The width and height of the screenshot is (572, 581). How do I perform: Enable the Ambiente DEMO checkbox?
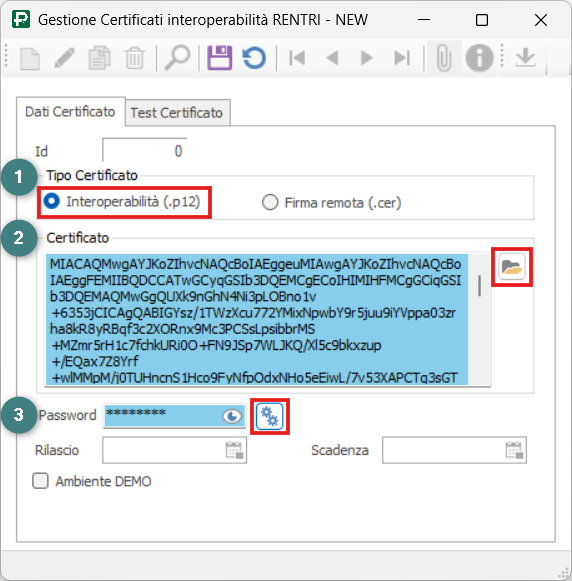(x=40, y=481)
